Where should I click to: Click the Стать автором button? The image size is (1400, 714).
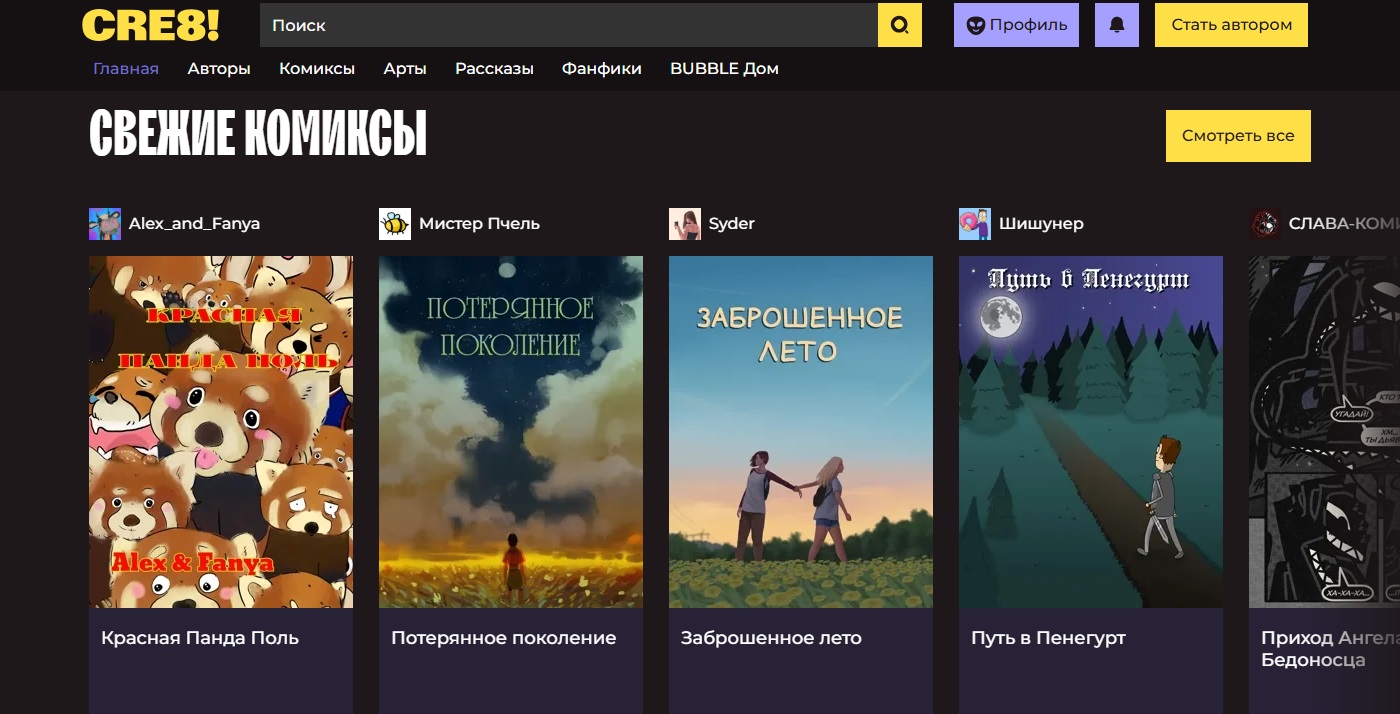[x=1231, y=25]
